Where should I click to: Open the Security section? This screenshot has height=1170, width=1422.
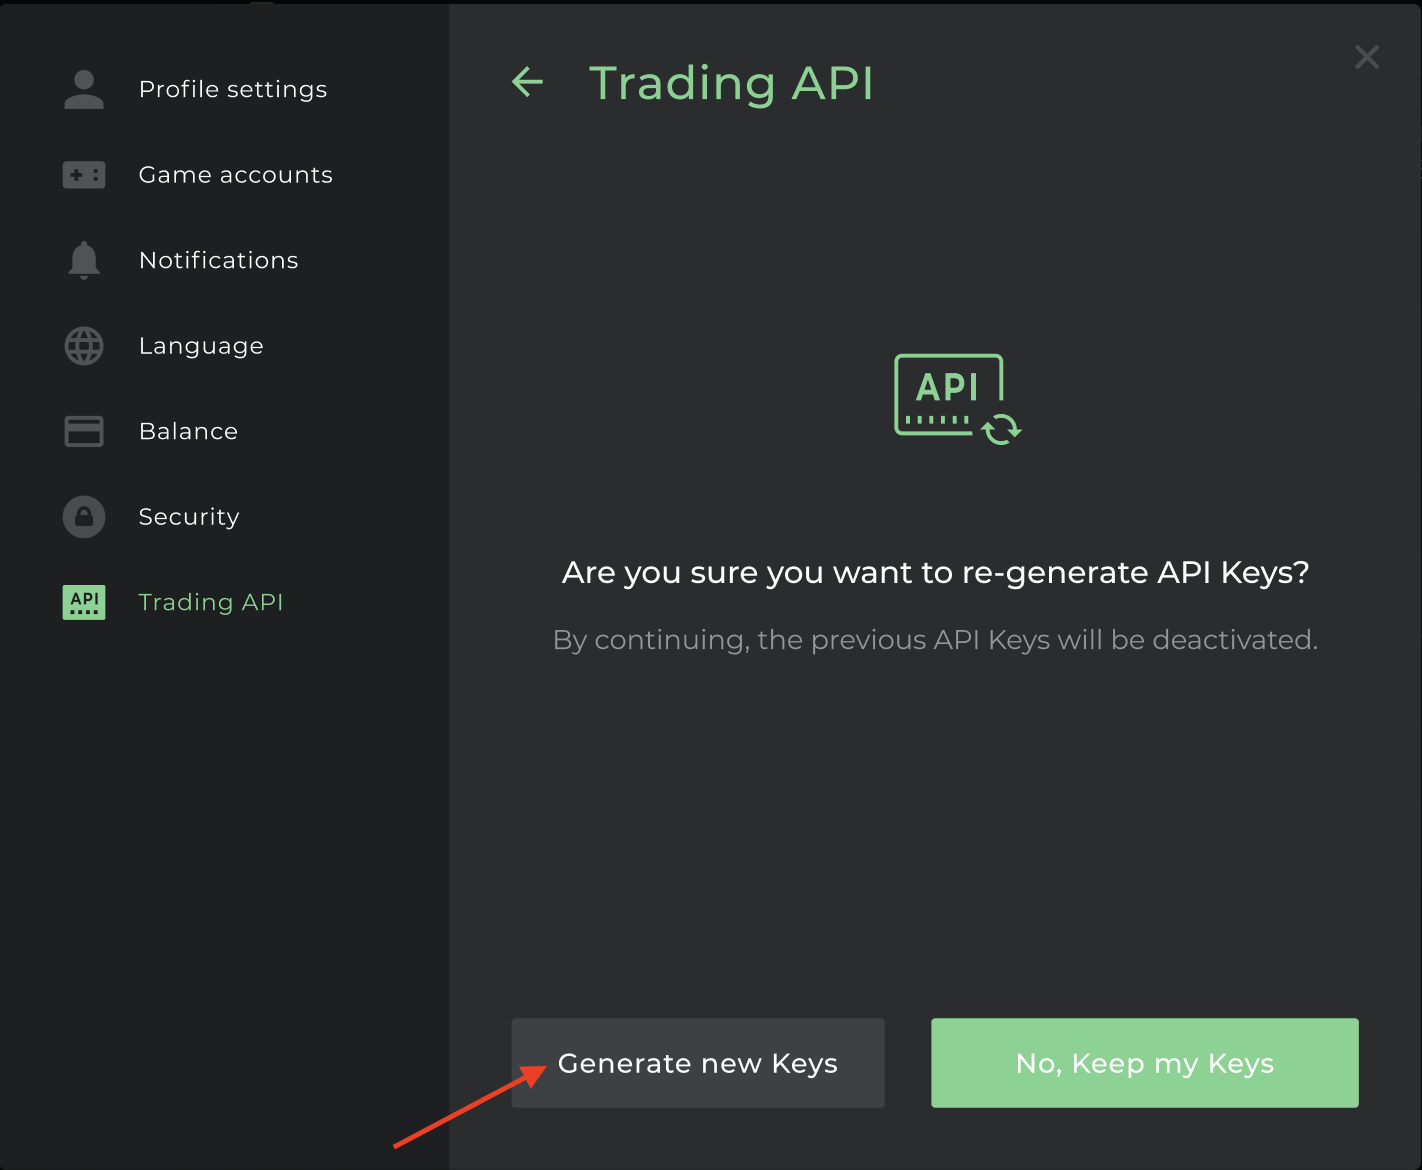189,517
